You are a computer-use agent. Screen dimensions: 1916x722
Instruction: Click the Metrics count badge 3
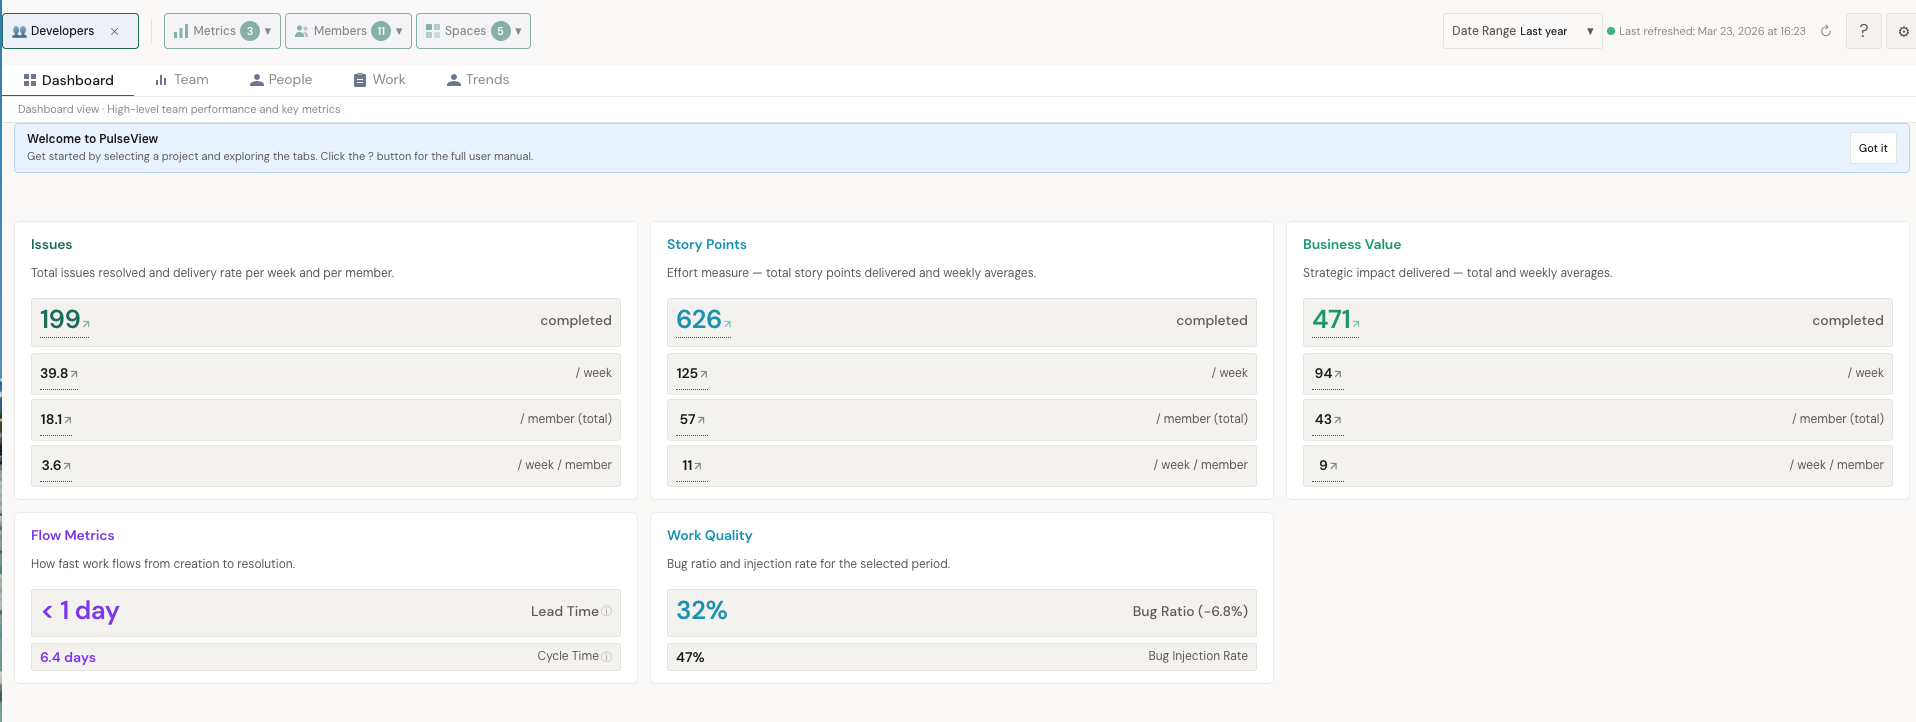click(250, 31)
